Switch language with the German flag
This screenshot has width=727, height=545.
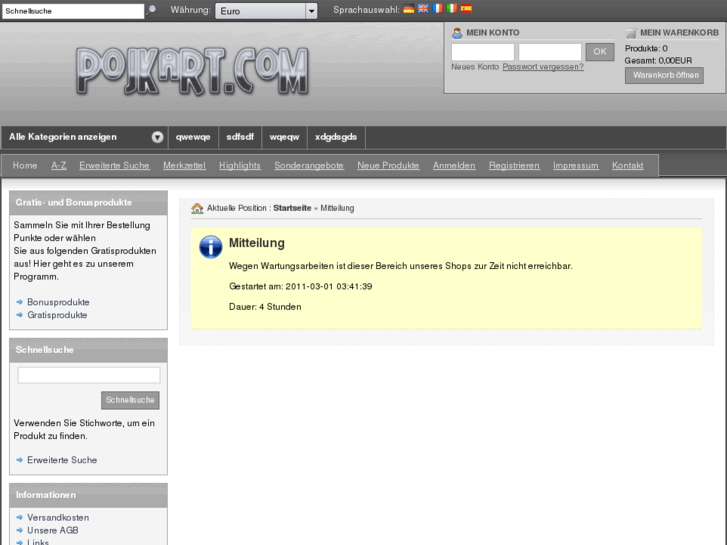click(408, 9)
